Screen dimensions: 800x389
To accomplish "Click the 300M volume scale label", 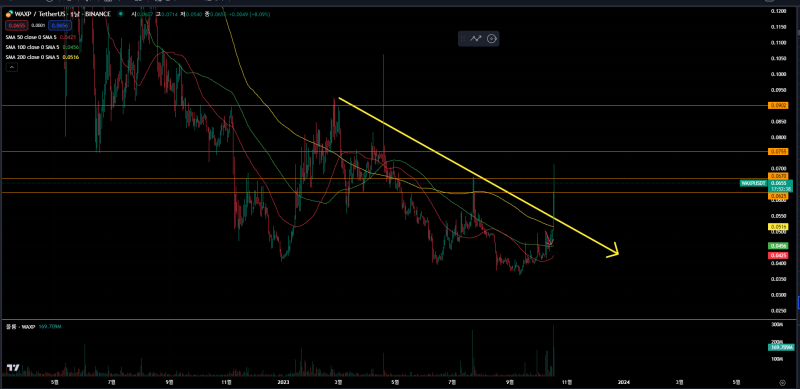I will pyautogui.click(x=778, y=324).
